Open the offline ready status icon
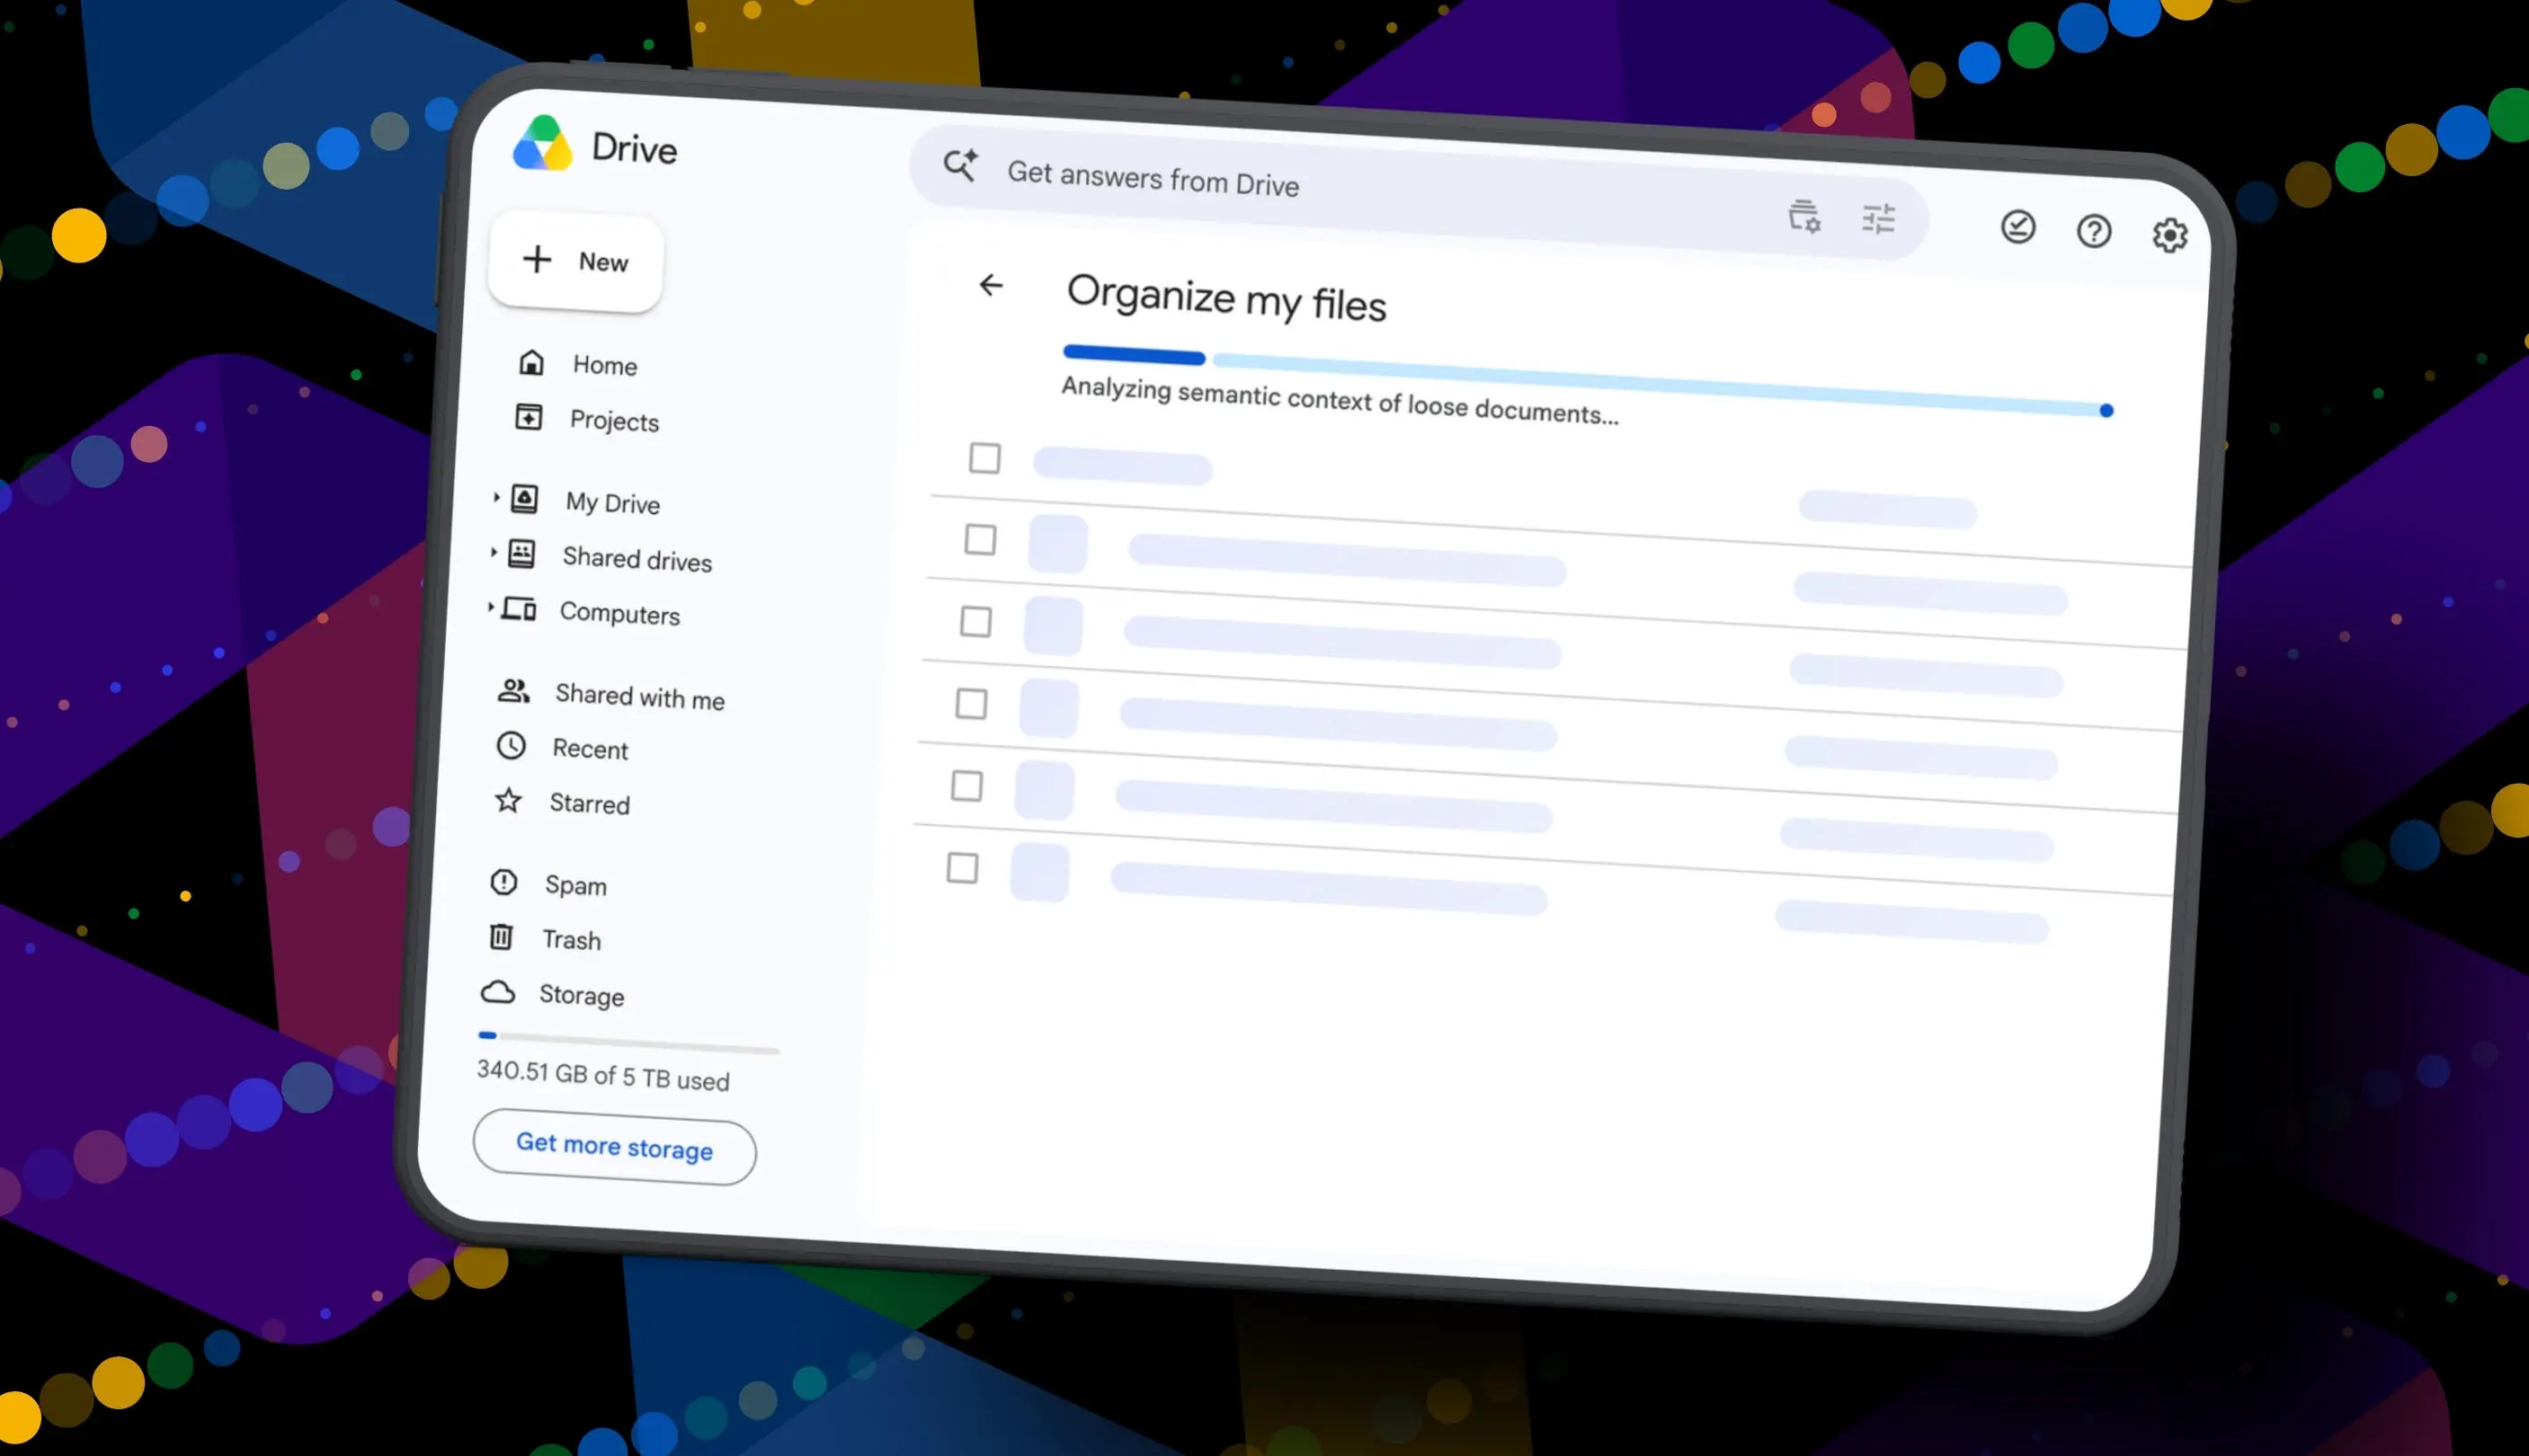The image size is (2529, 1456). click(2018, 227)
